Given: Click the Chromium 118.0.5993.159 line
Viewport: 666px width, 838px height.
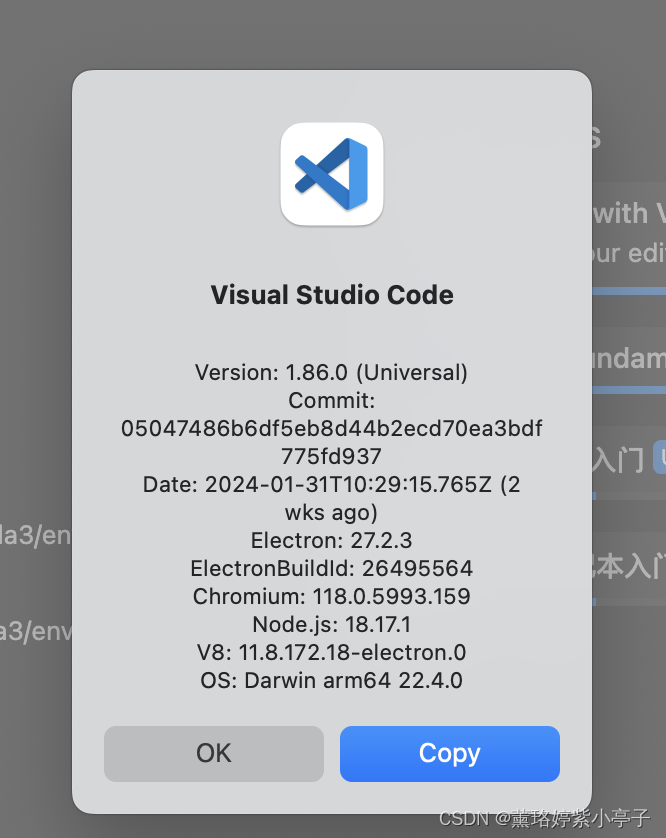Looking at the screenshot, I should pos(331,596).
